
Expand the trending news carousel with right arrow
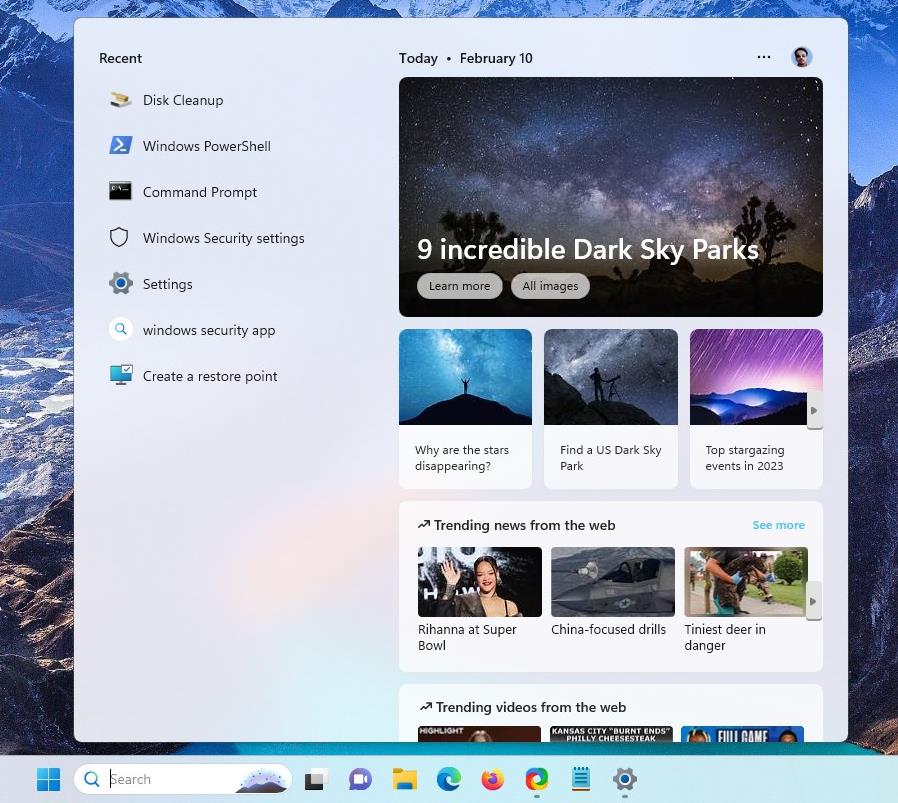point(814,601)
